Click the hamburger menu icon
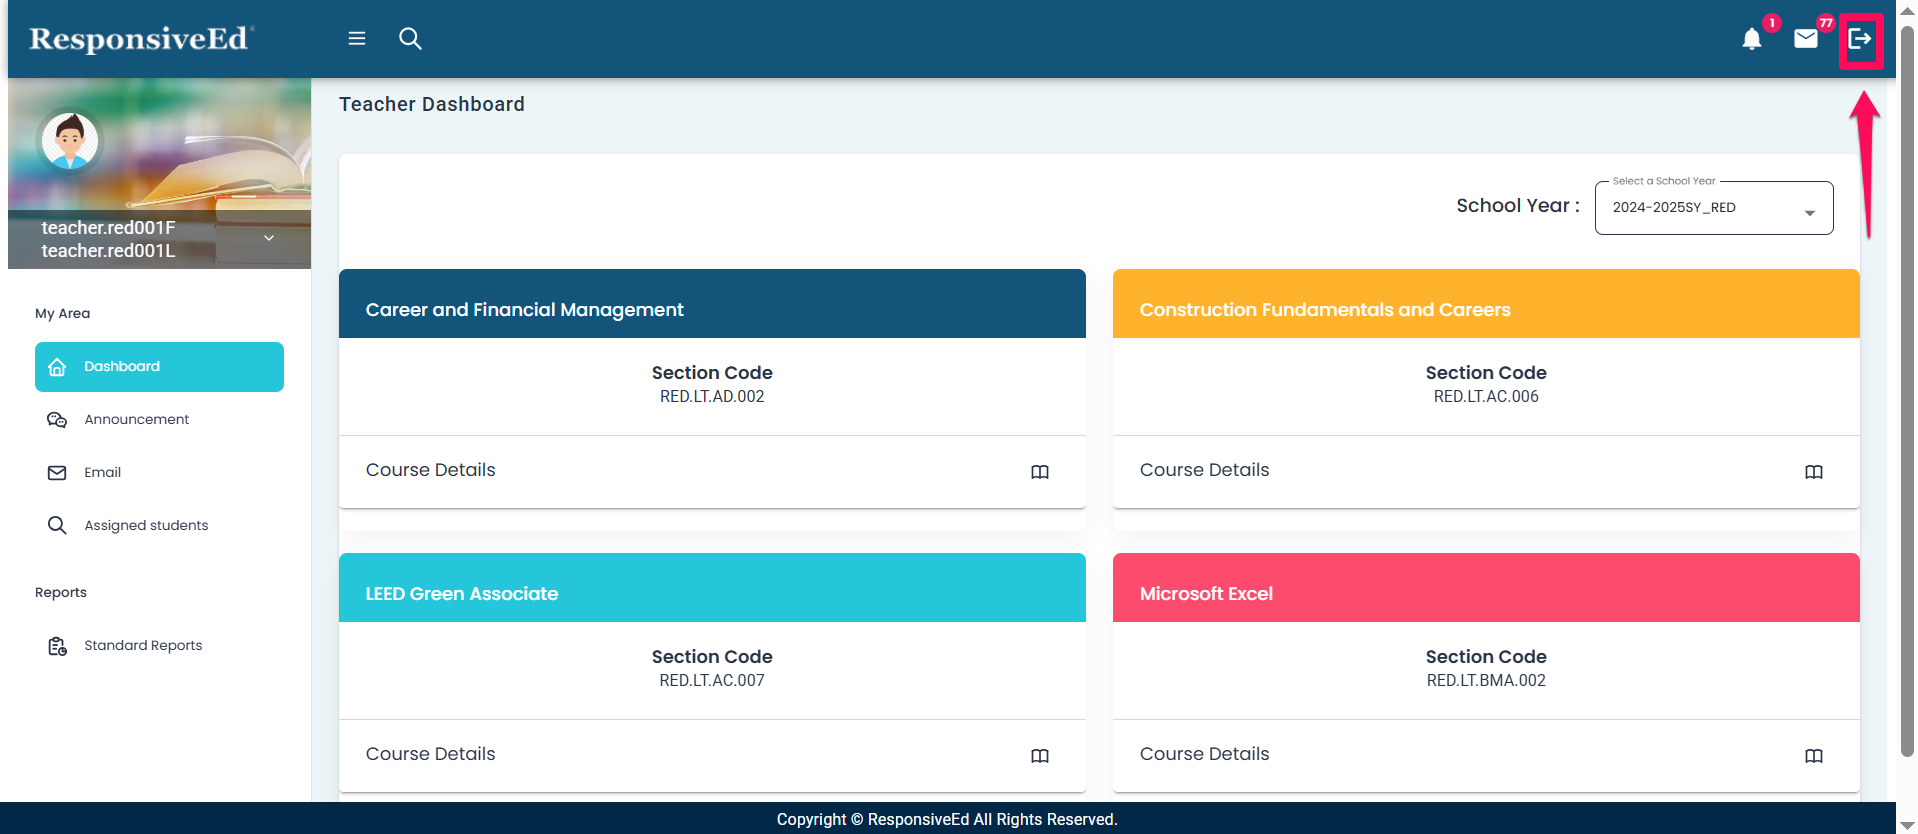 (356, 39)
